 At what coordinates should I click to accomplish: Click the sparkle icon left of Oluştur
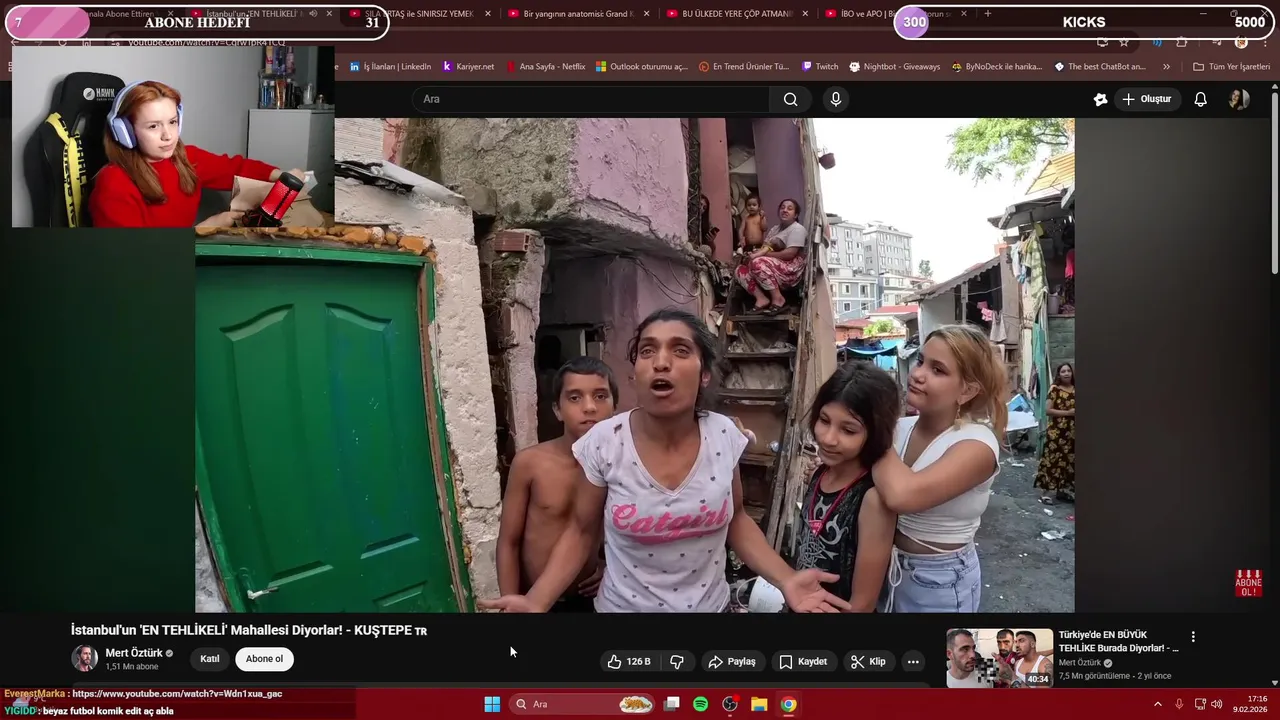(x=1100, y=99)
